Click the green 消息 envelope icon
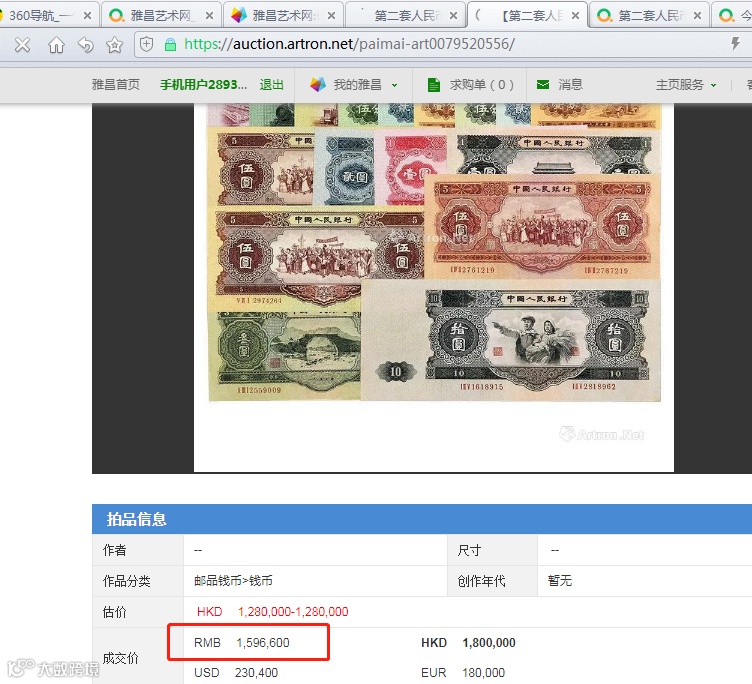The image size is (752, 684). pos(542,84)
